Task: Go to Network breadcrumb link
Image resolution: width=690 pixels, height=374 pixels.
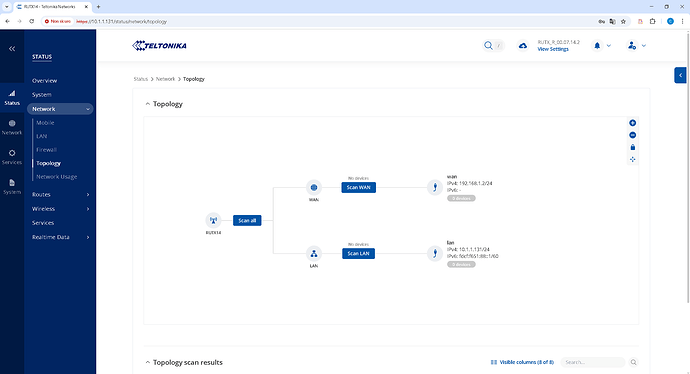Action: 165,79
